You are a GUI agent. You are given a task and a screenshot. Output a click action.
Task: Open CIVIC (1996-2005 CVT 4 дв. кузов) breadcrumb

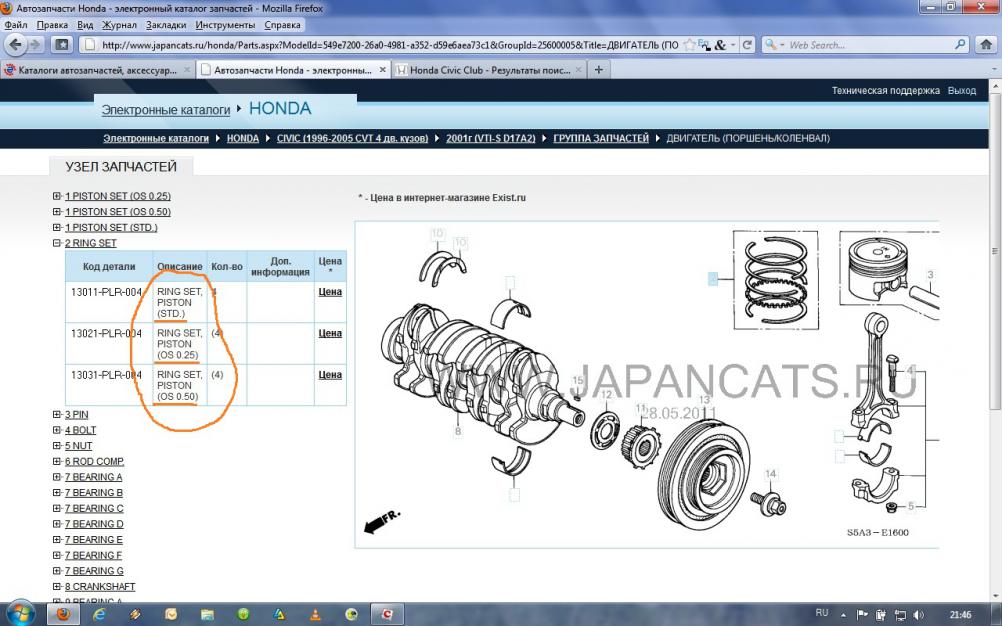352,138
